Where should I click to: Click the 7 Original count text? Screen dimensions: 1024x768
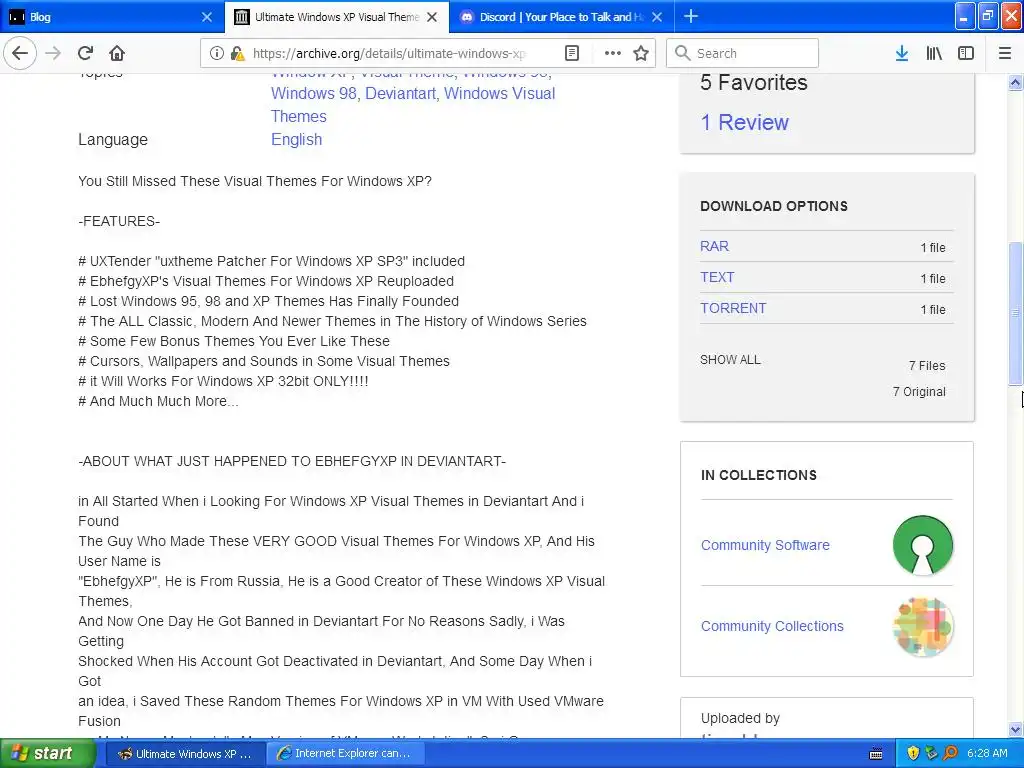pos(919,392)
